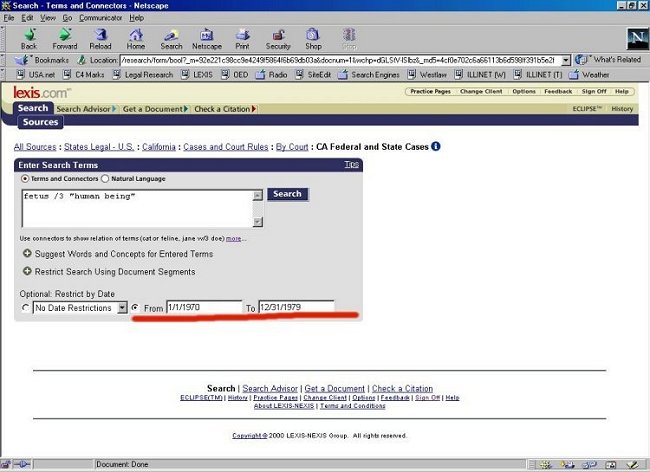Open USA.net personal toolbar bookmark
This screenshot has height=472, width=650.
click(36, 75)
